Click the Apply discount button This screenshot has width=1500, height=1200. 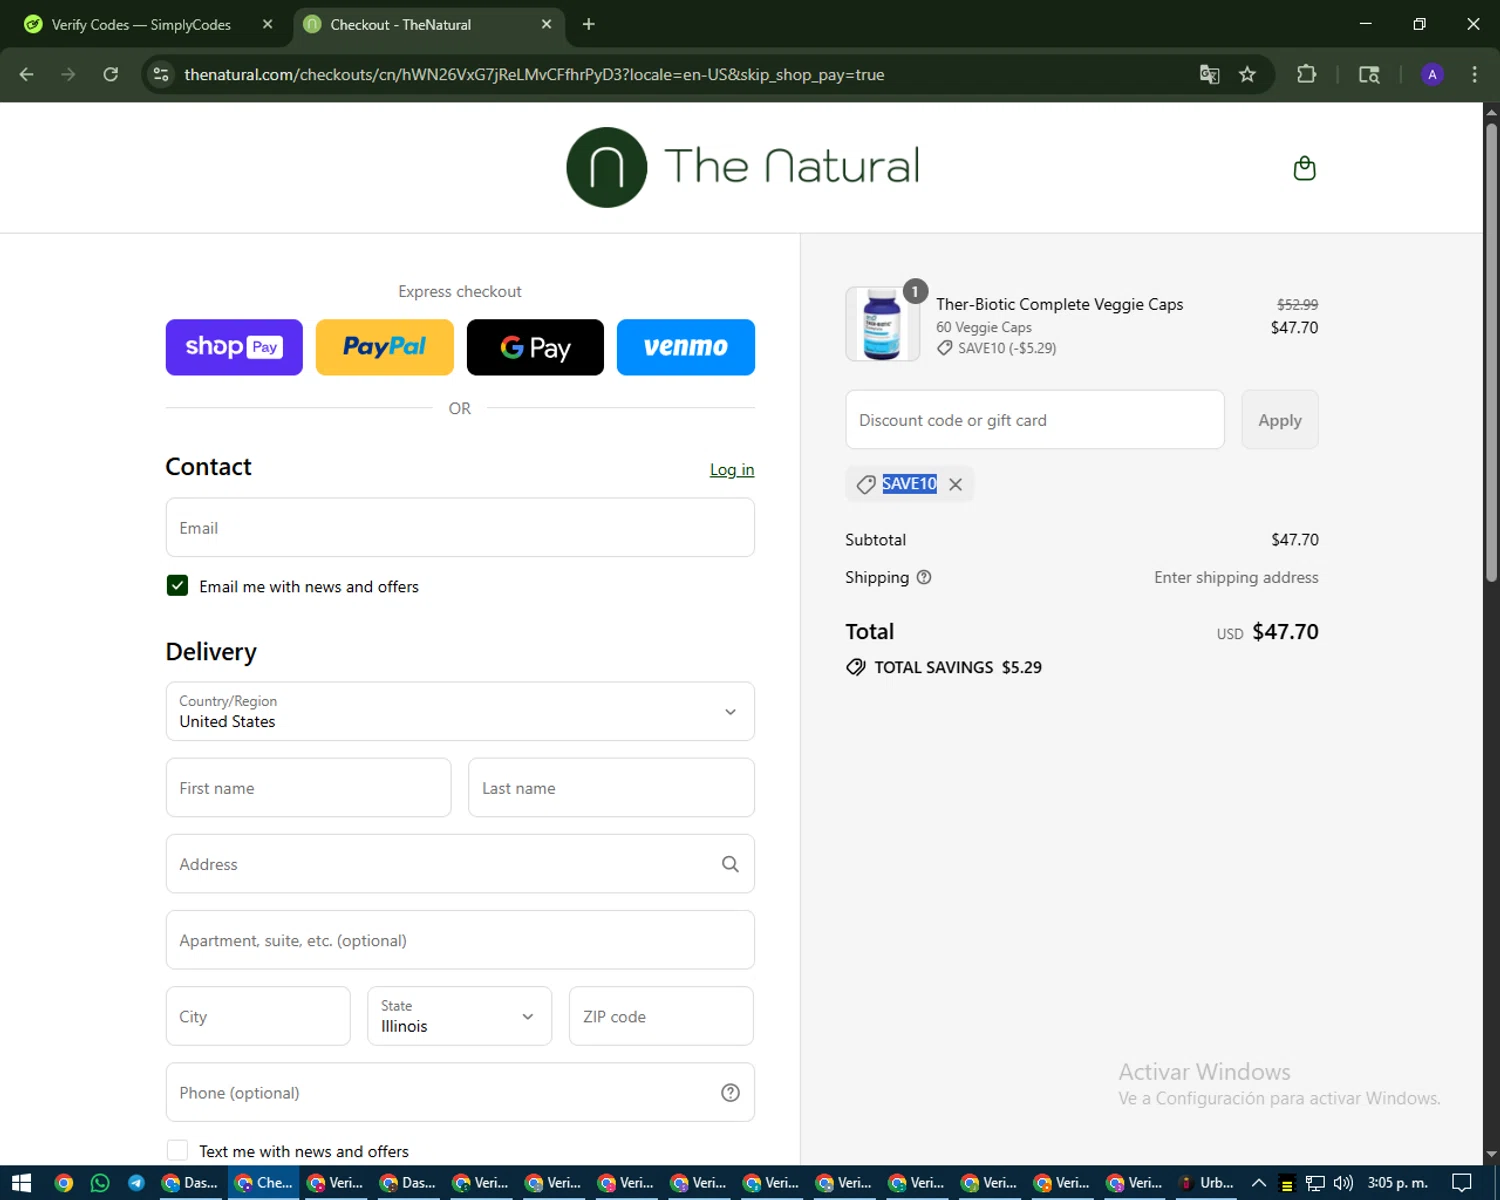[x=1280, y=420]
